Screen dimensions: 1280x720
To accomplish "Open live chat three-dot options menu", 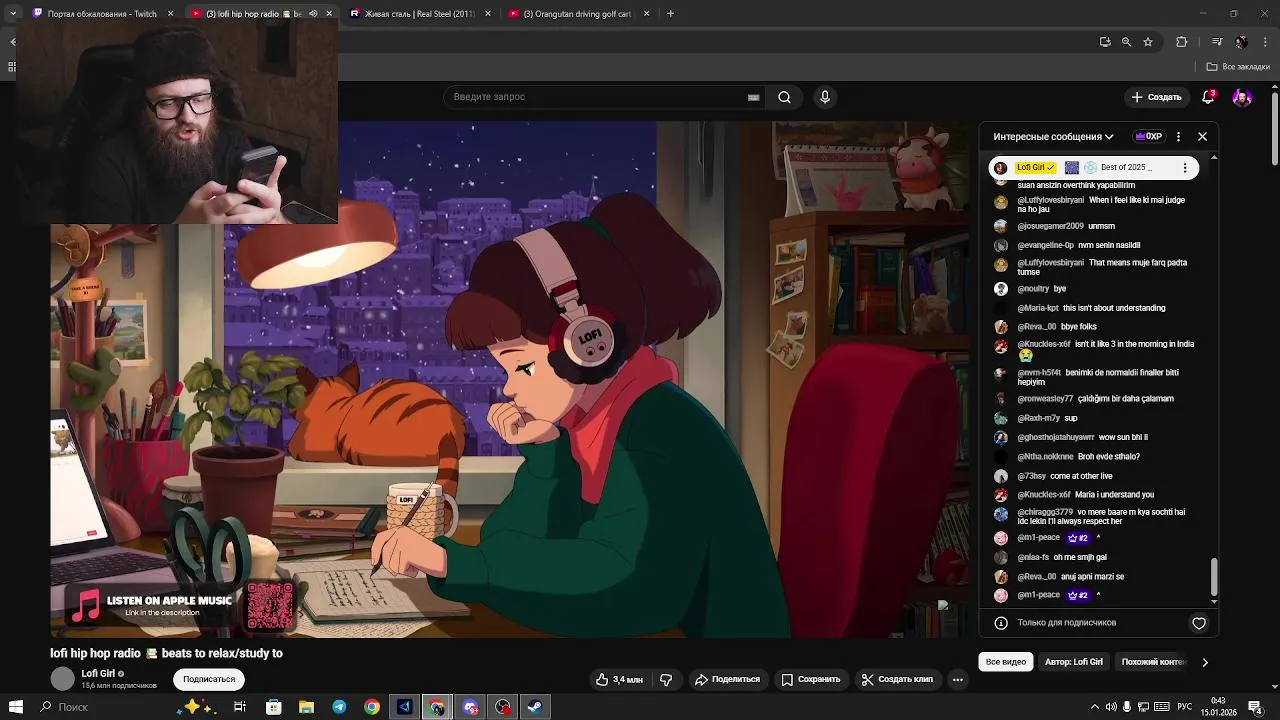I will [x=1178, y=136].
